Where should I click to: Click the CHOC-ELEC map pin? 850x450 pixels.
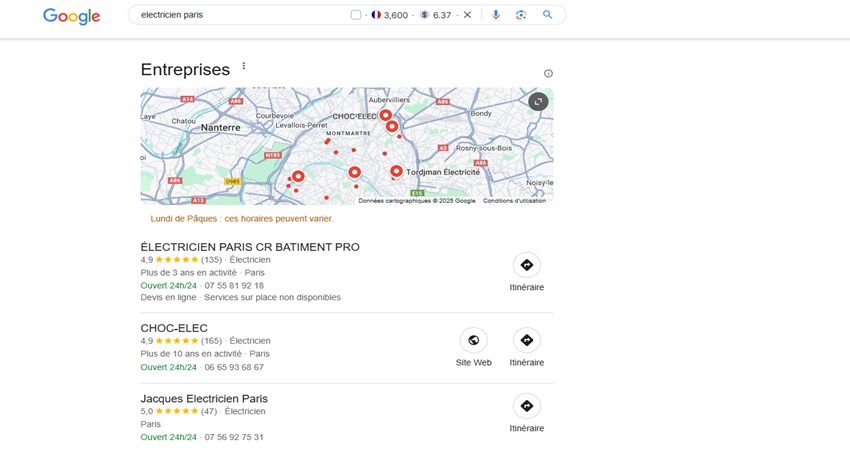385,114
